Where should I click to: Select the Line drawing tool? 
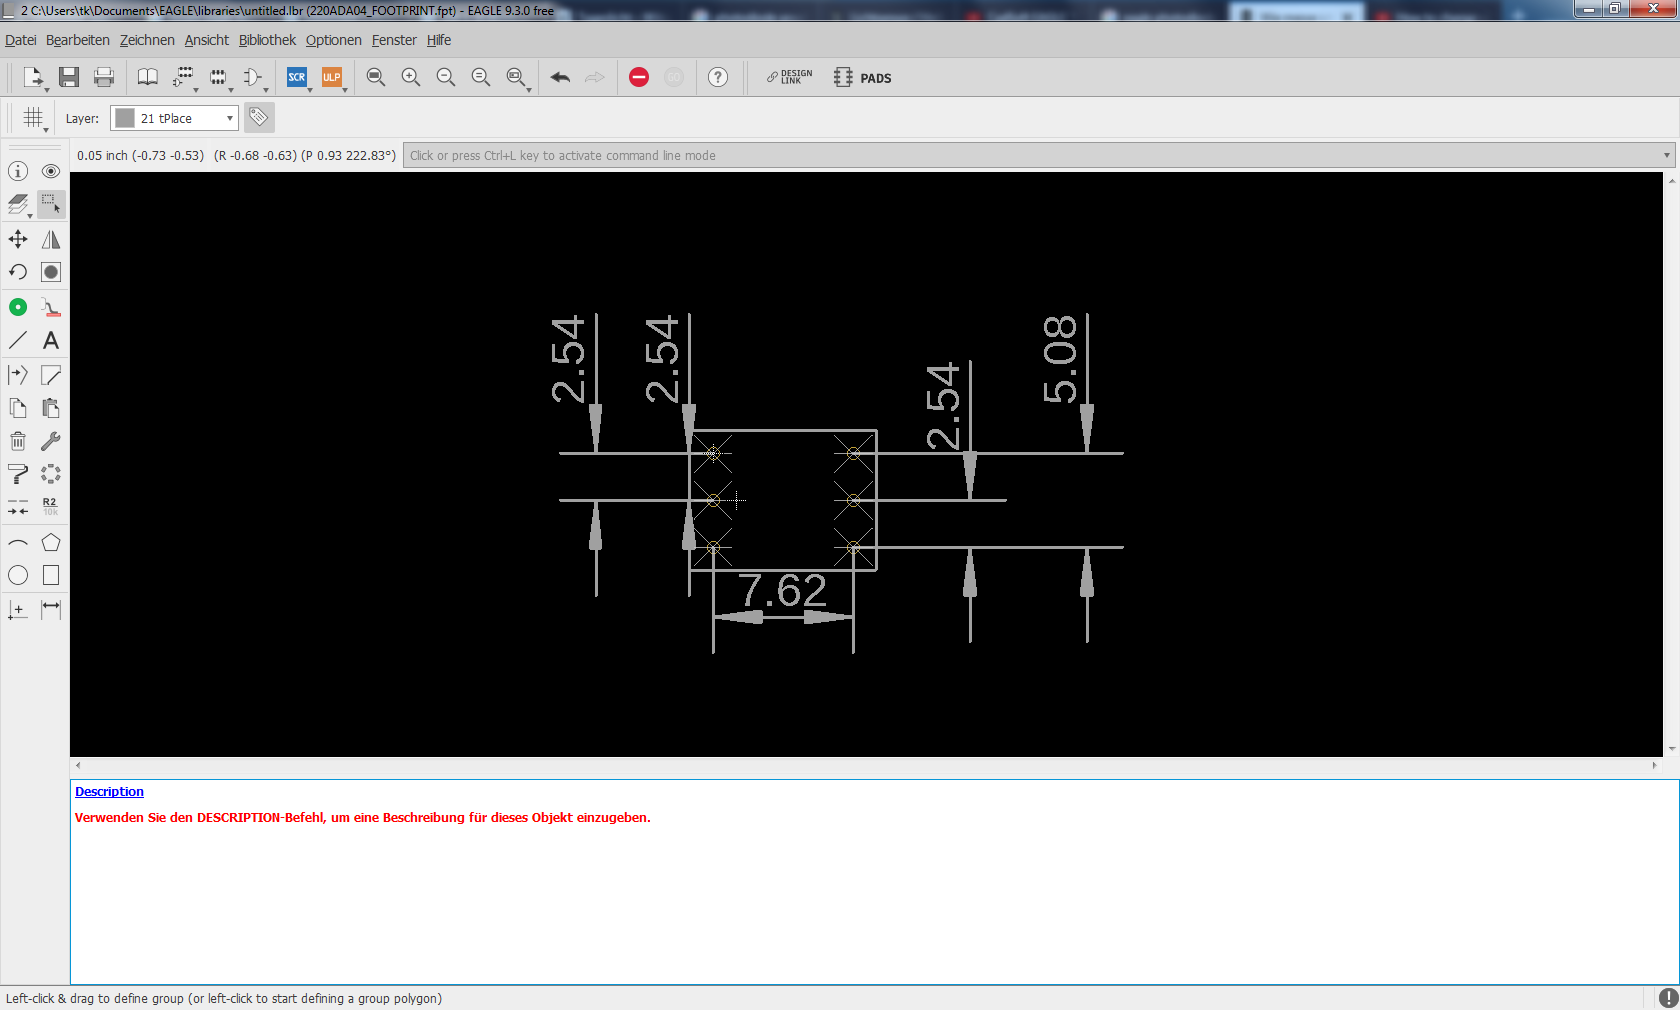click(18, 340)
